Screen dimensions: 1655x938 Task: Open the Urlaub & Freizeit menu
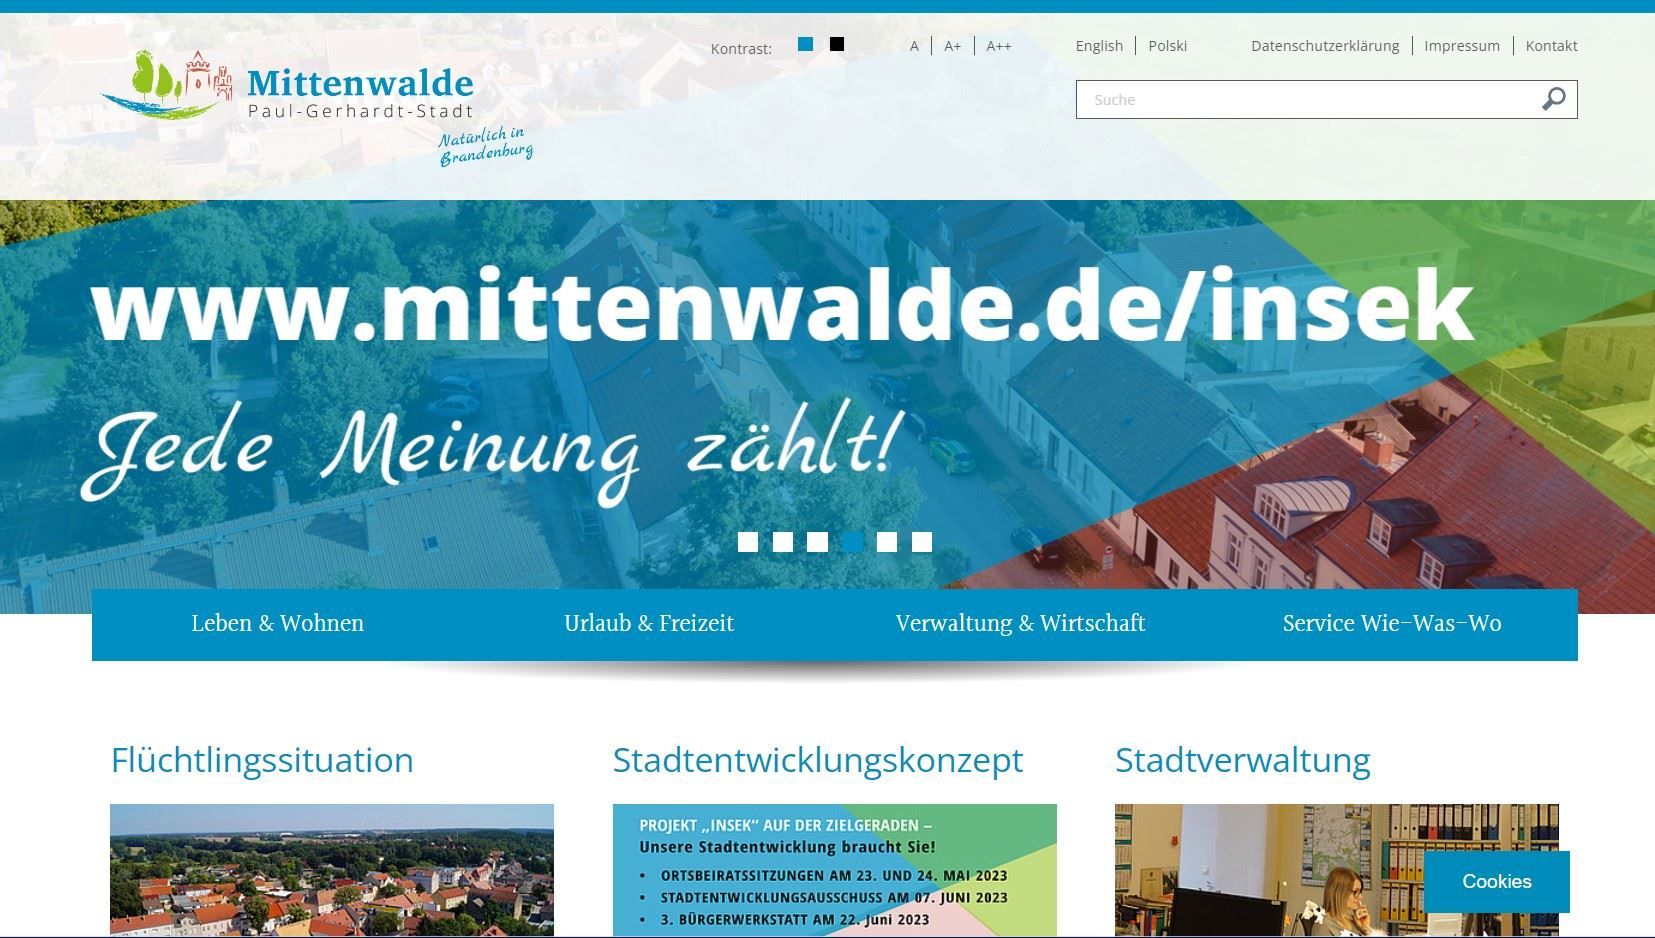[x=649, y=624]
